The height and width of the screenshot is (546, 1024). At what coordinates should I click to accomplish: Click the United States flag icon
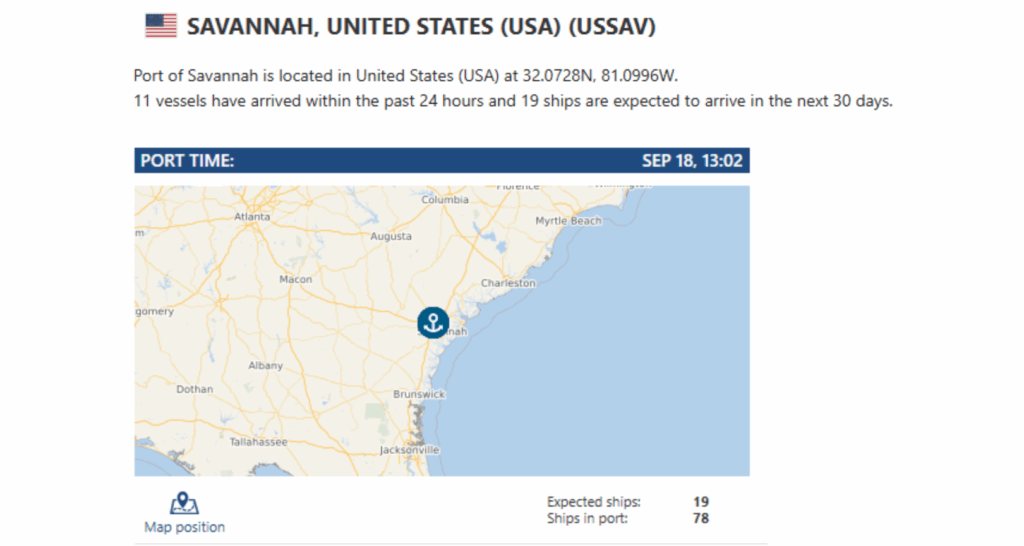pos(161,26)
